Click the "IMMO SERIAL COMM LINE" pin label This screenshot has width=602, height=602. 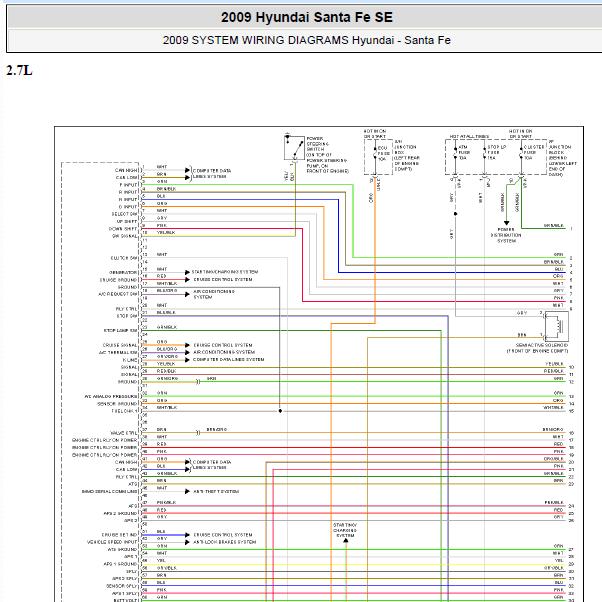(109, 491)
